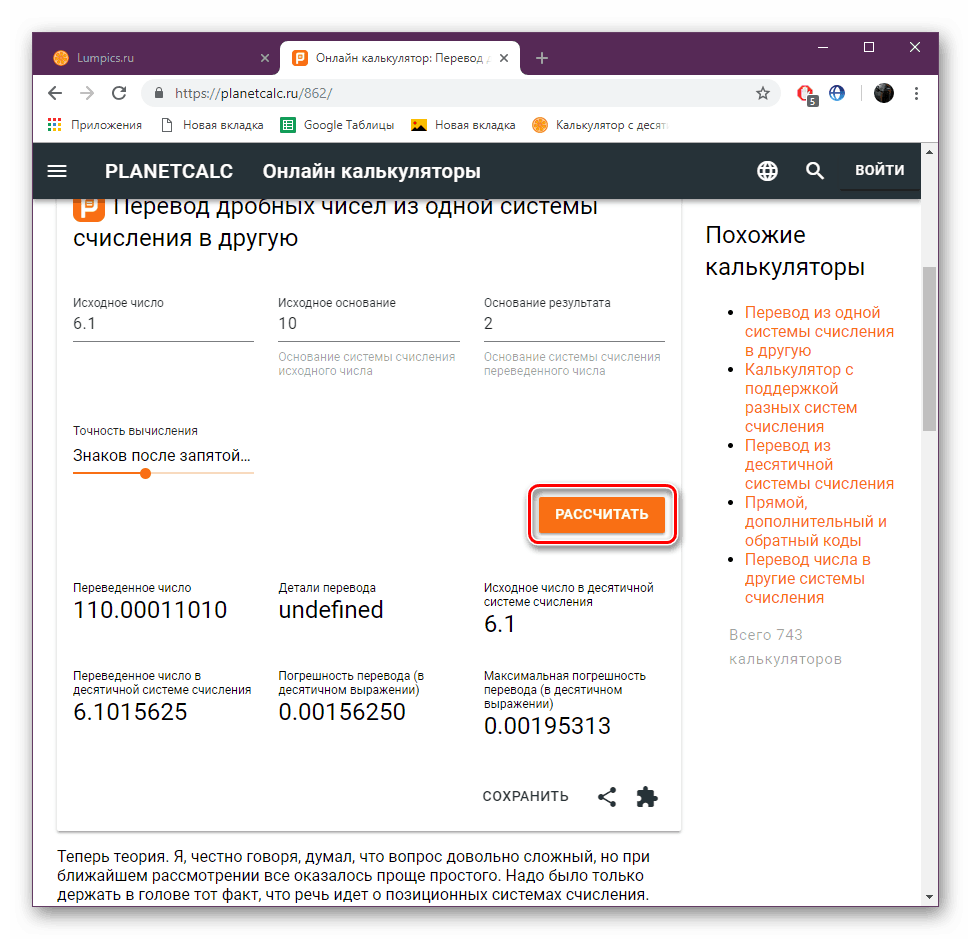Open the Chrome three-dot menu

click(x=917, y=94)
